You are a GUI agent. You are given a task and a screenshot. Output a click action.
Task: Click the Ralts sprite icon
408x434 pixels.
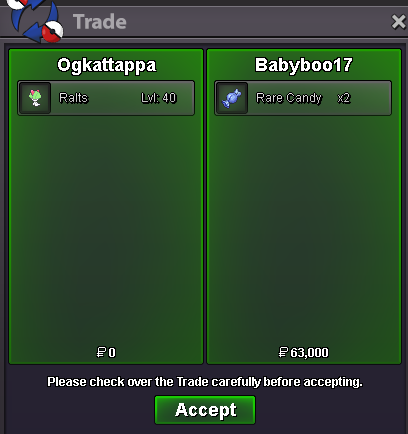pyautogui.click(x=35, y=98)
